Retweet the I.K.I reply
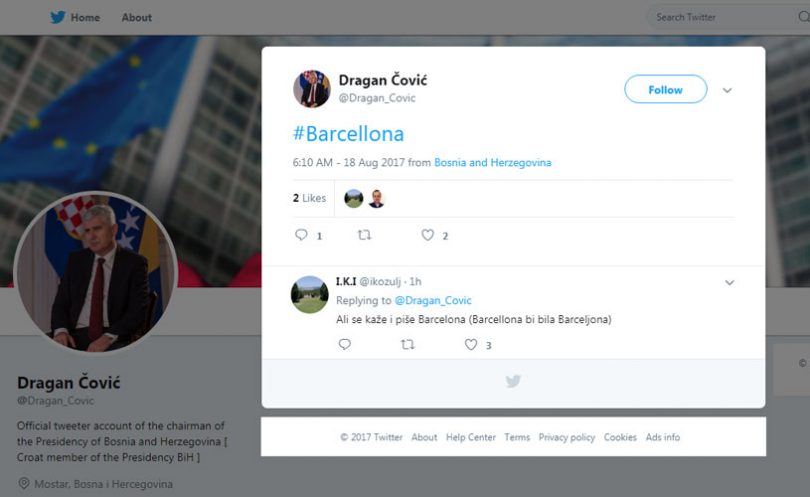810x497 pixels. tap(408, 344)
